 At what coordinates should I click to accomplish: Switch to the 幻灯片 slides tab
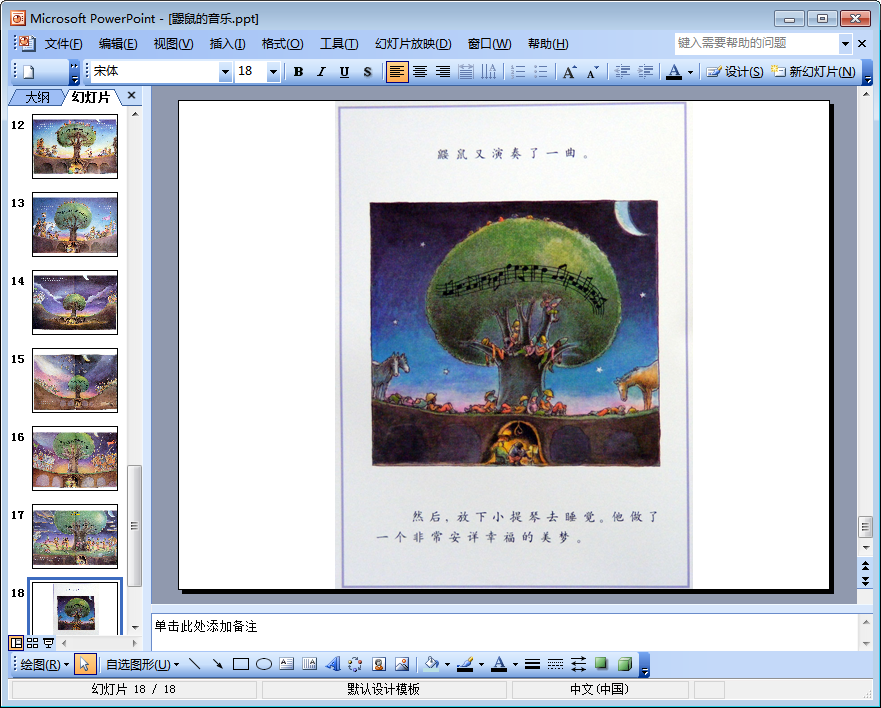(90, 98)
